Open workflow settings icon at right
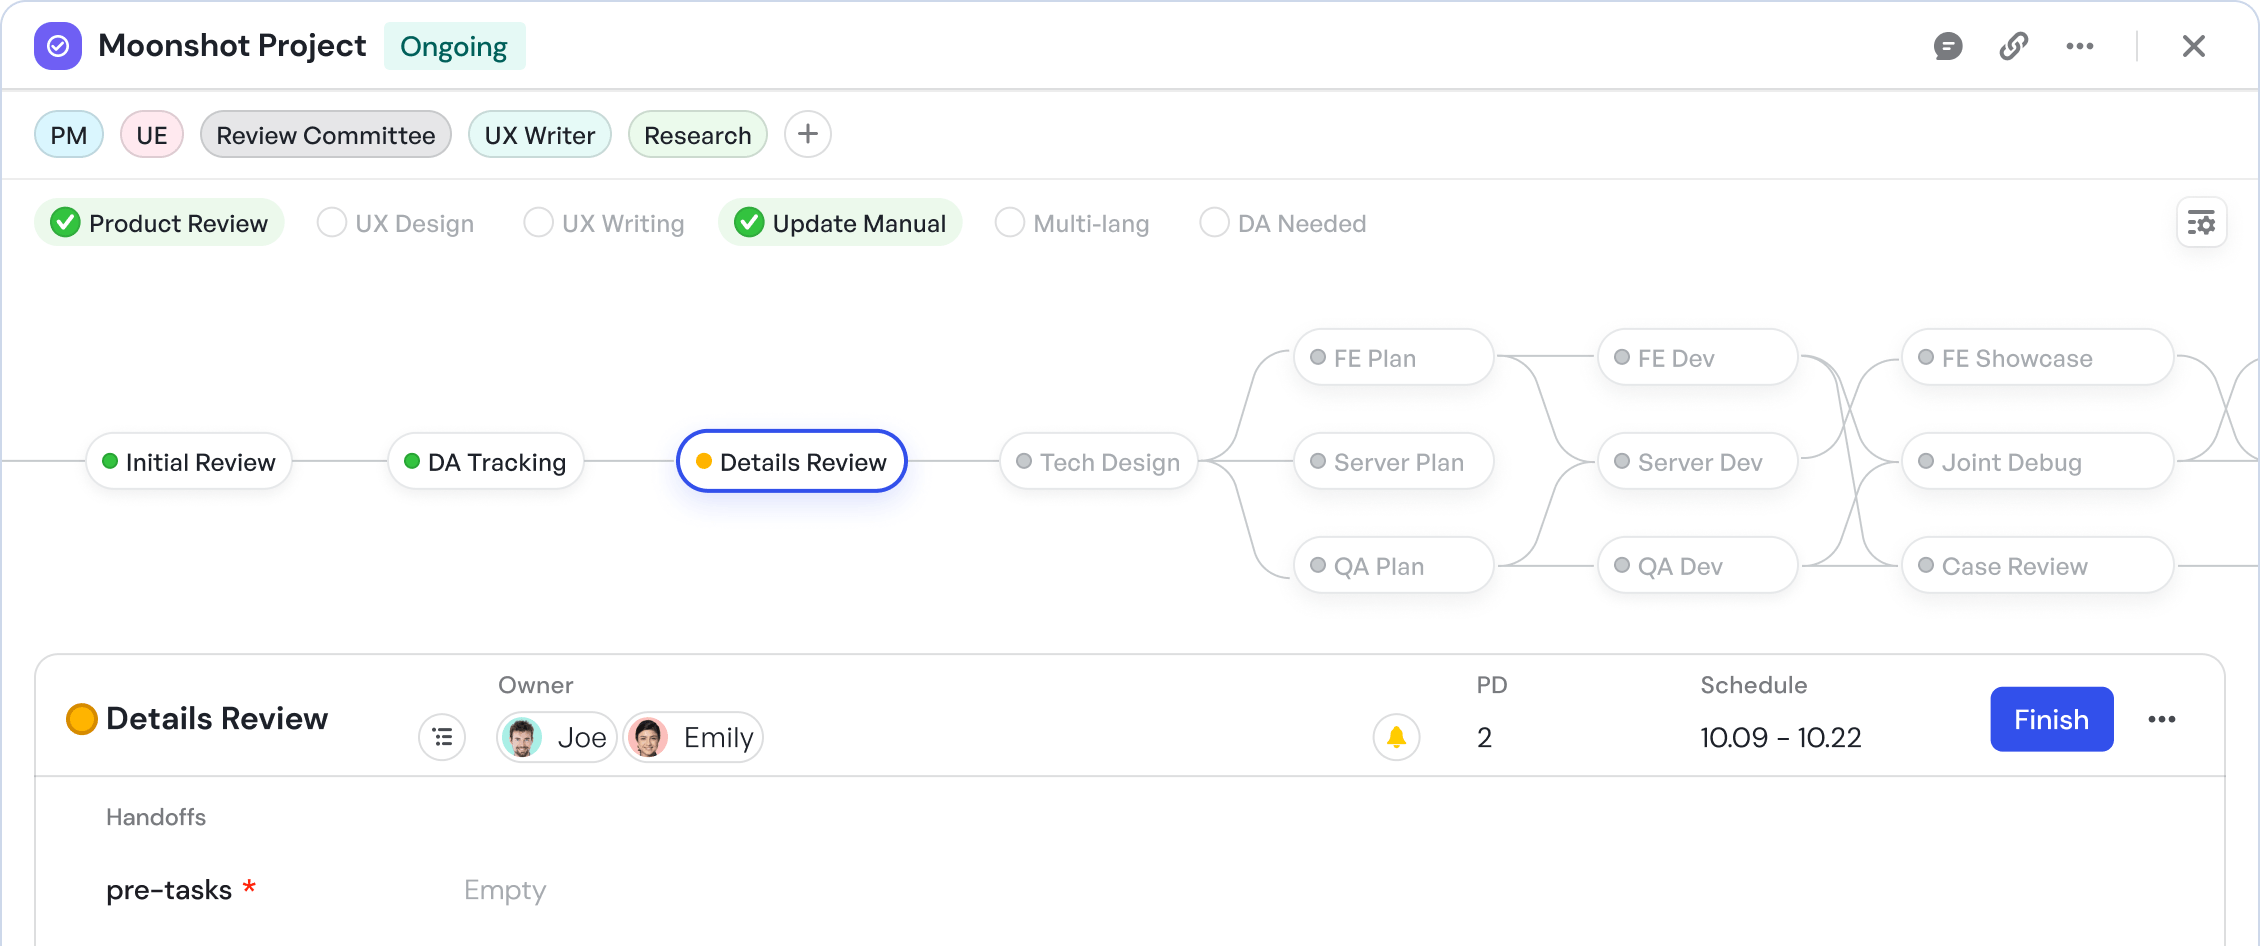This screenshot has height=946, width=2260. [2201, 222]
